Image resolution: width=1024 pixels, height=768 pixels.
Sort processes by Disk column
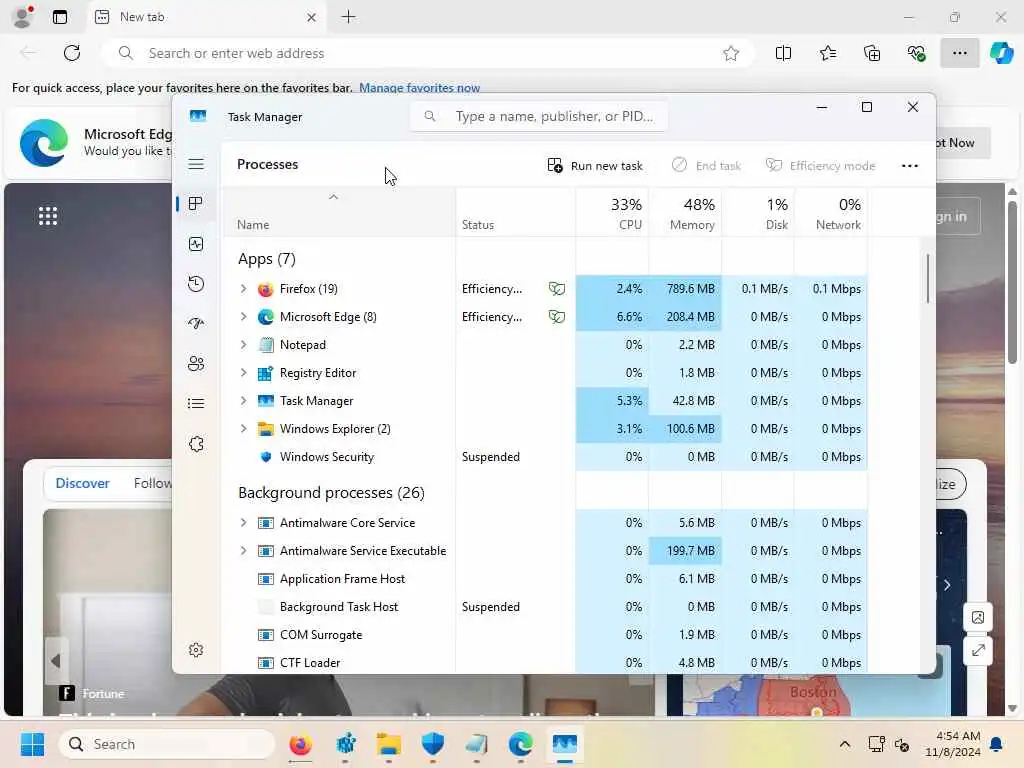(758, 213)
